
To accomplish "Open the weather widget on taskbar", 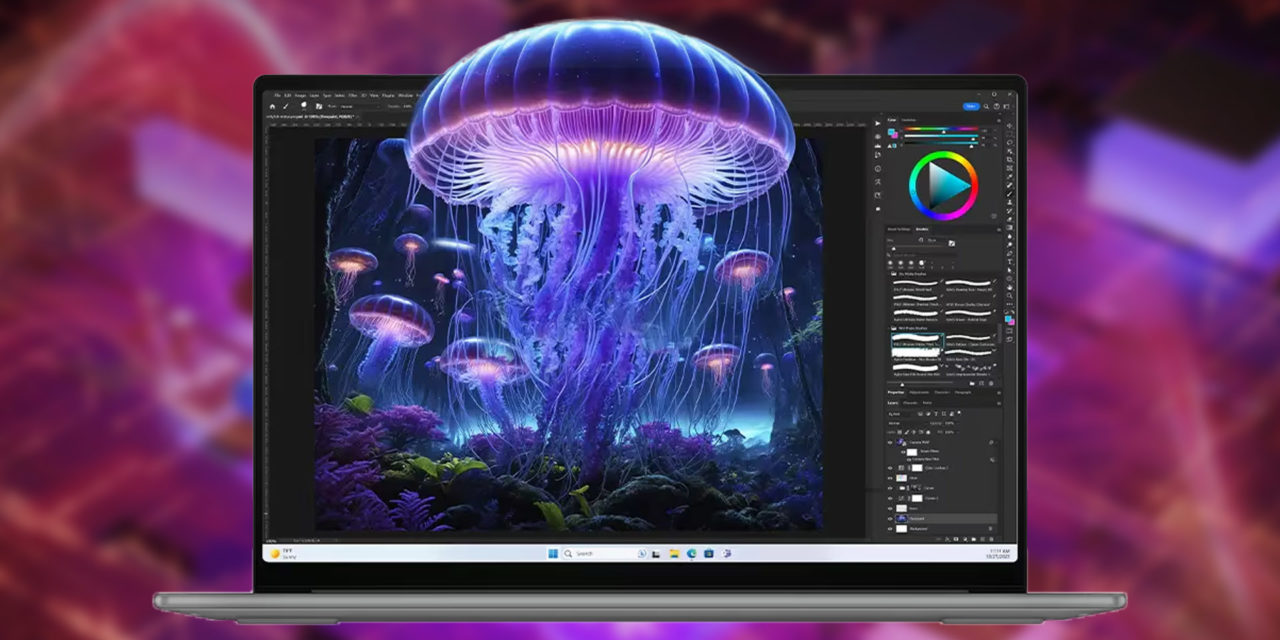I will click(x=283, y=553).
